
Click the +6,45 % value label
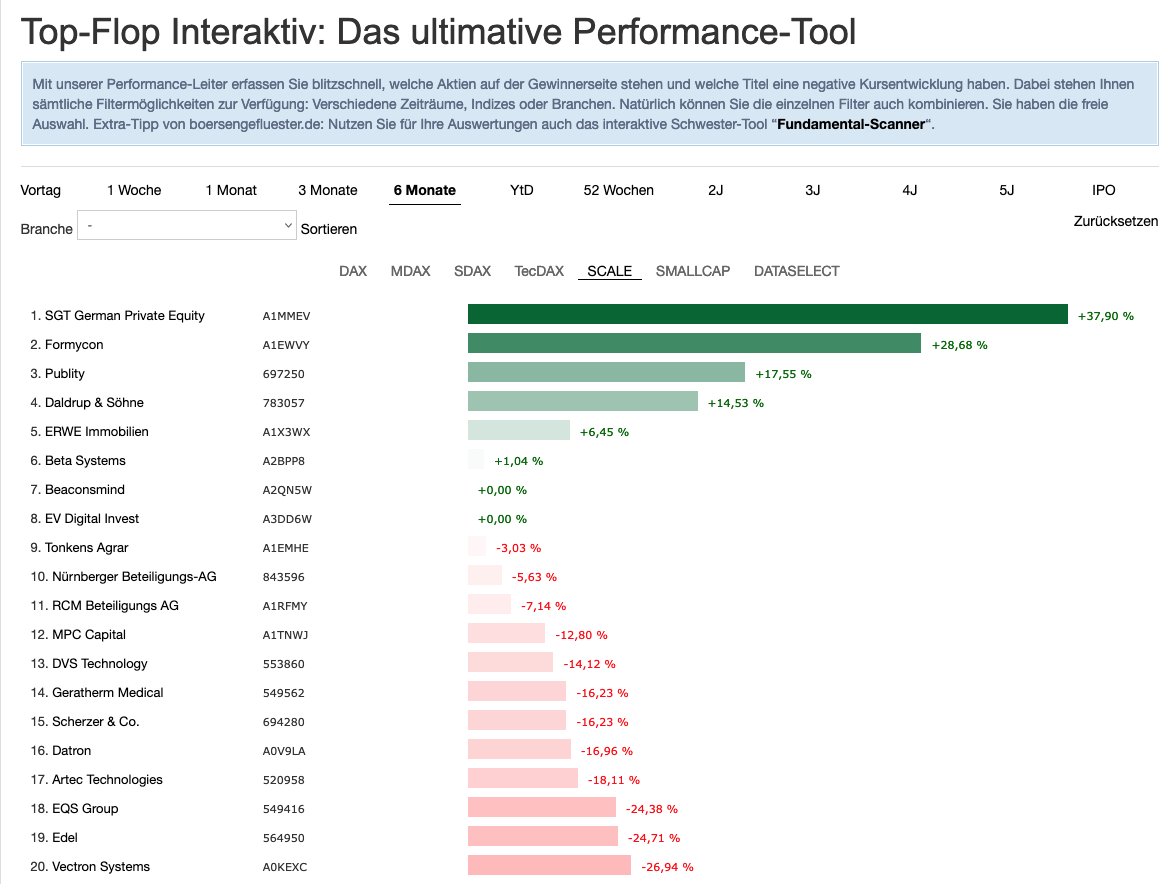pos(604,432)
